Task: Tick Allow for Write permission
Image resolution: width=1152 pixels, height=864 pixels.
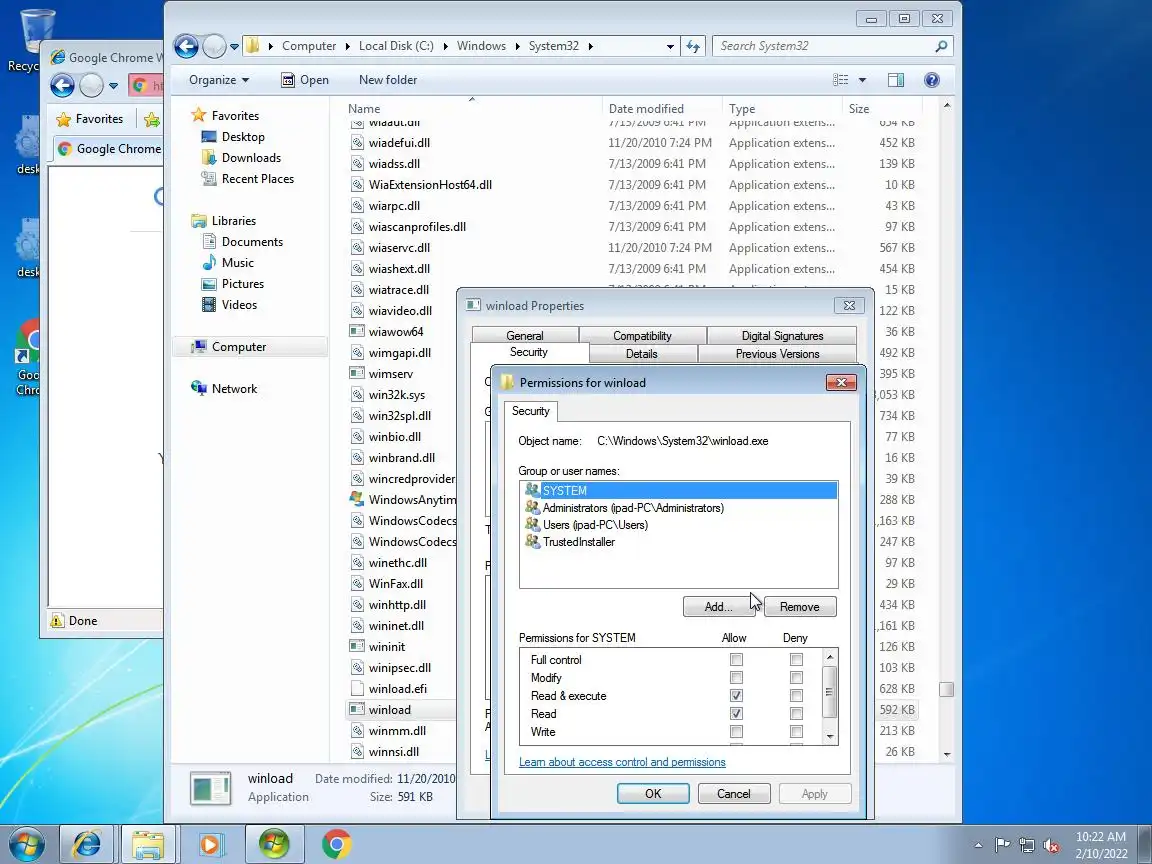Action: tap(736, 732)
